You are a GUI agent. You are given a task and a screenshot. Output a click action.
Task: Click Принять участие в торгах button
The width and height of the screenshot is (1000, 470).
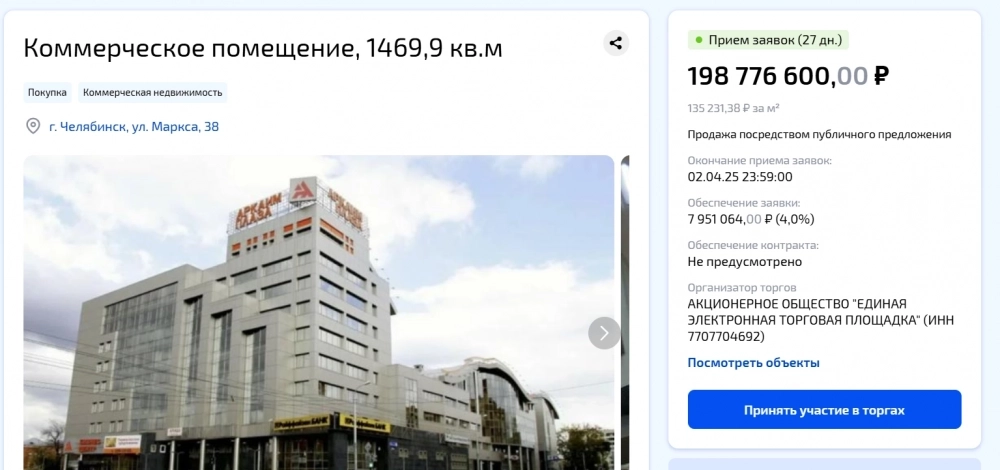pos(824,410)
